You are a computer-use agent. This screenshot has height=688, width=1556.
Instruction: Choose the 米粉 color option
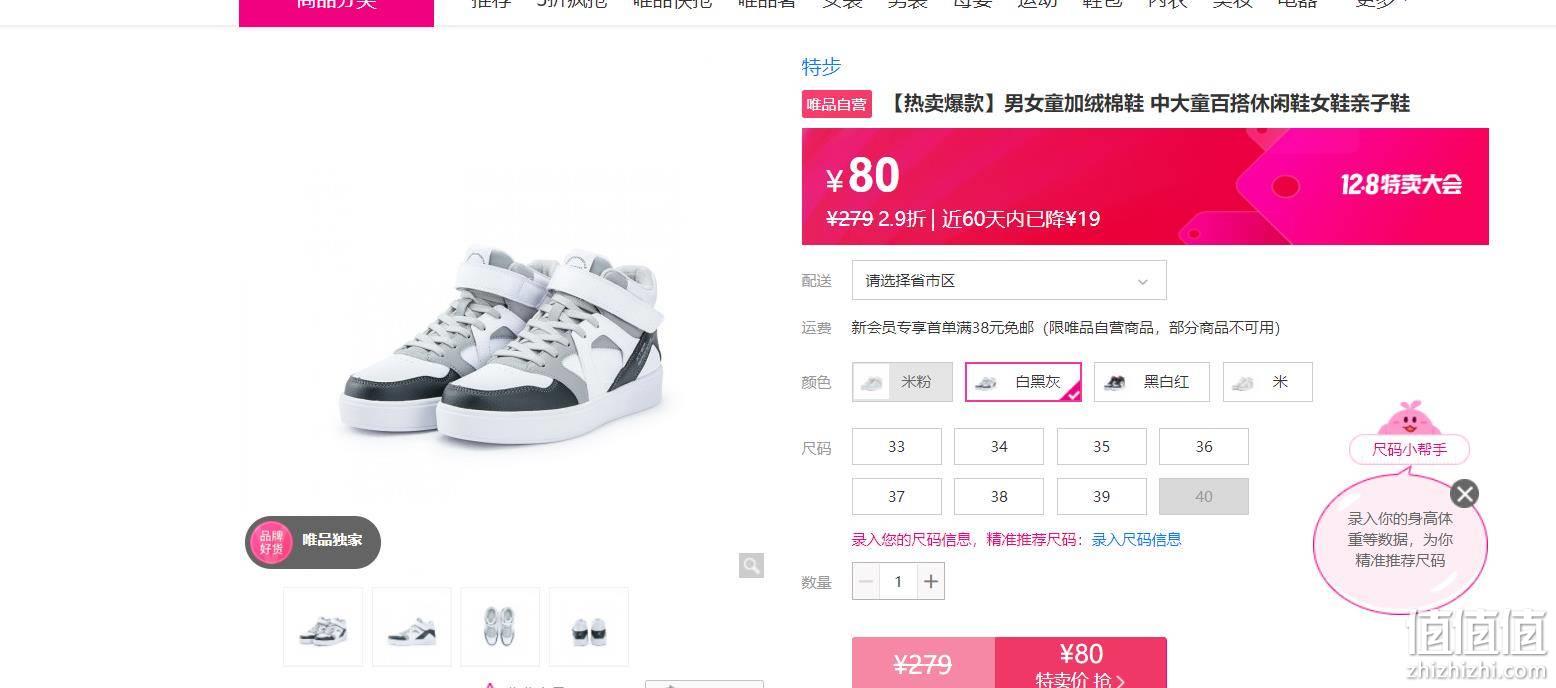(902, 382)
